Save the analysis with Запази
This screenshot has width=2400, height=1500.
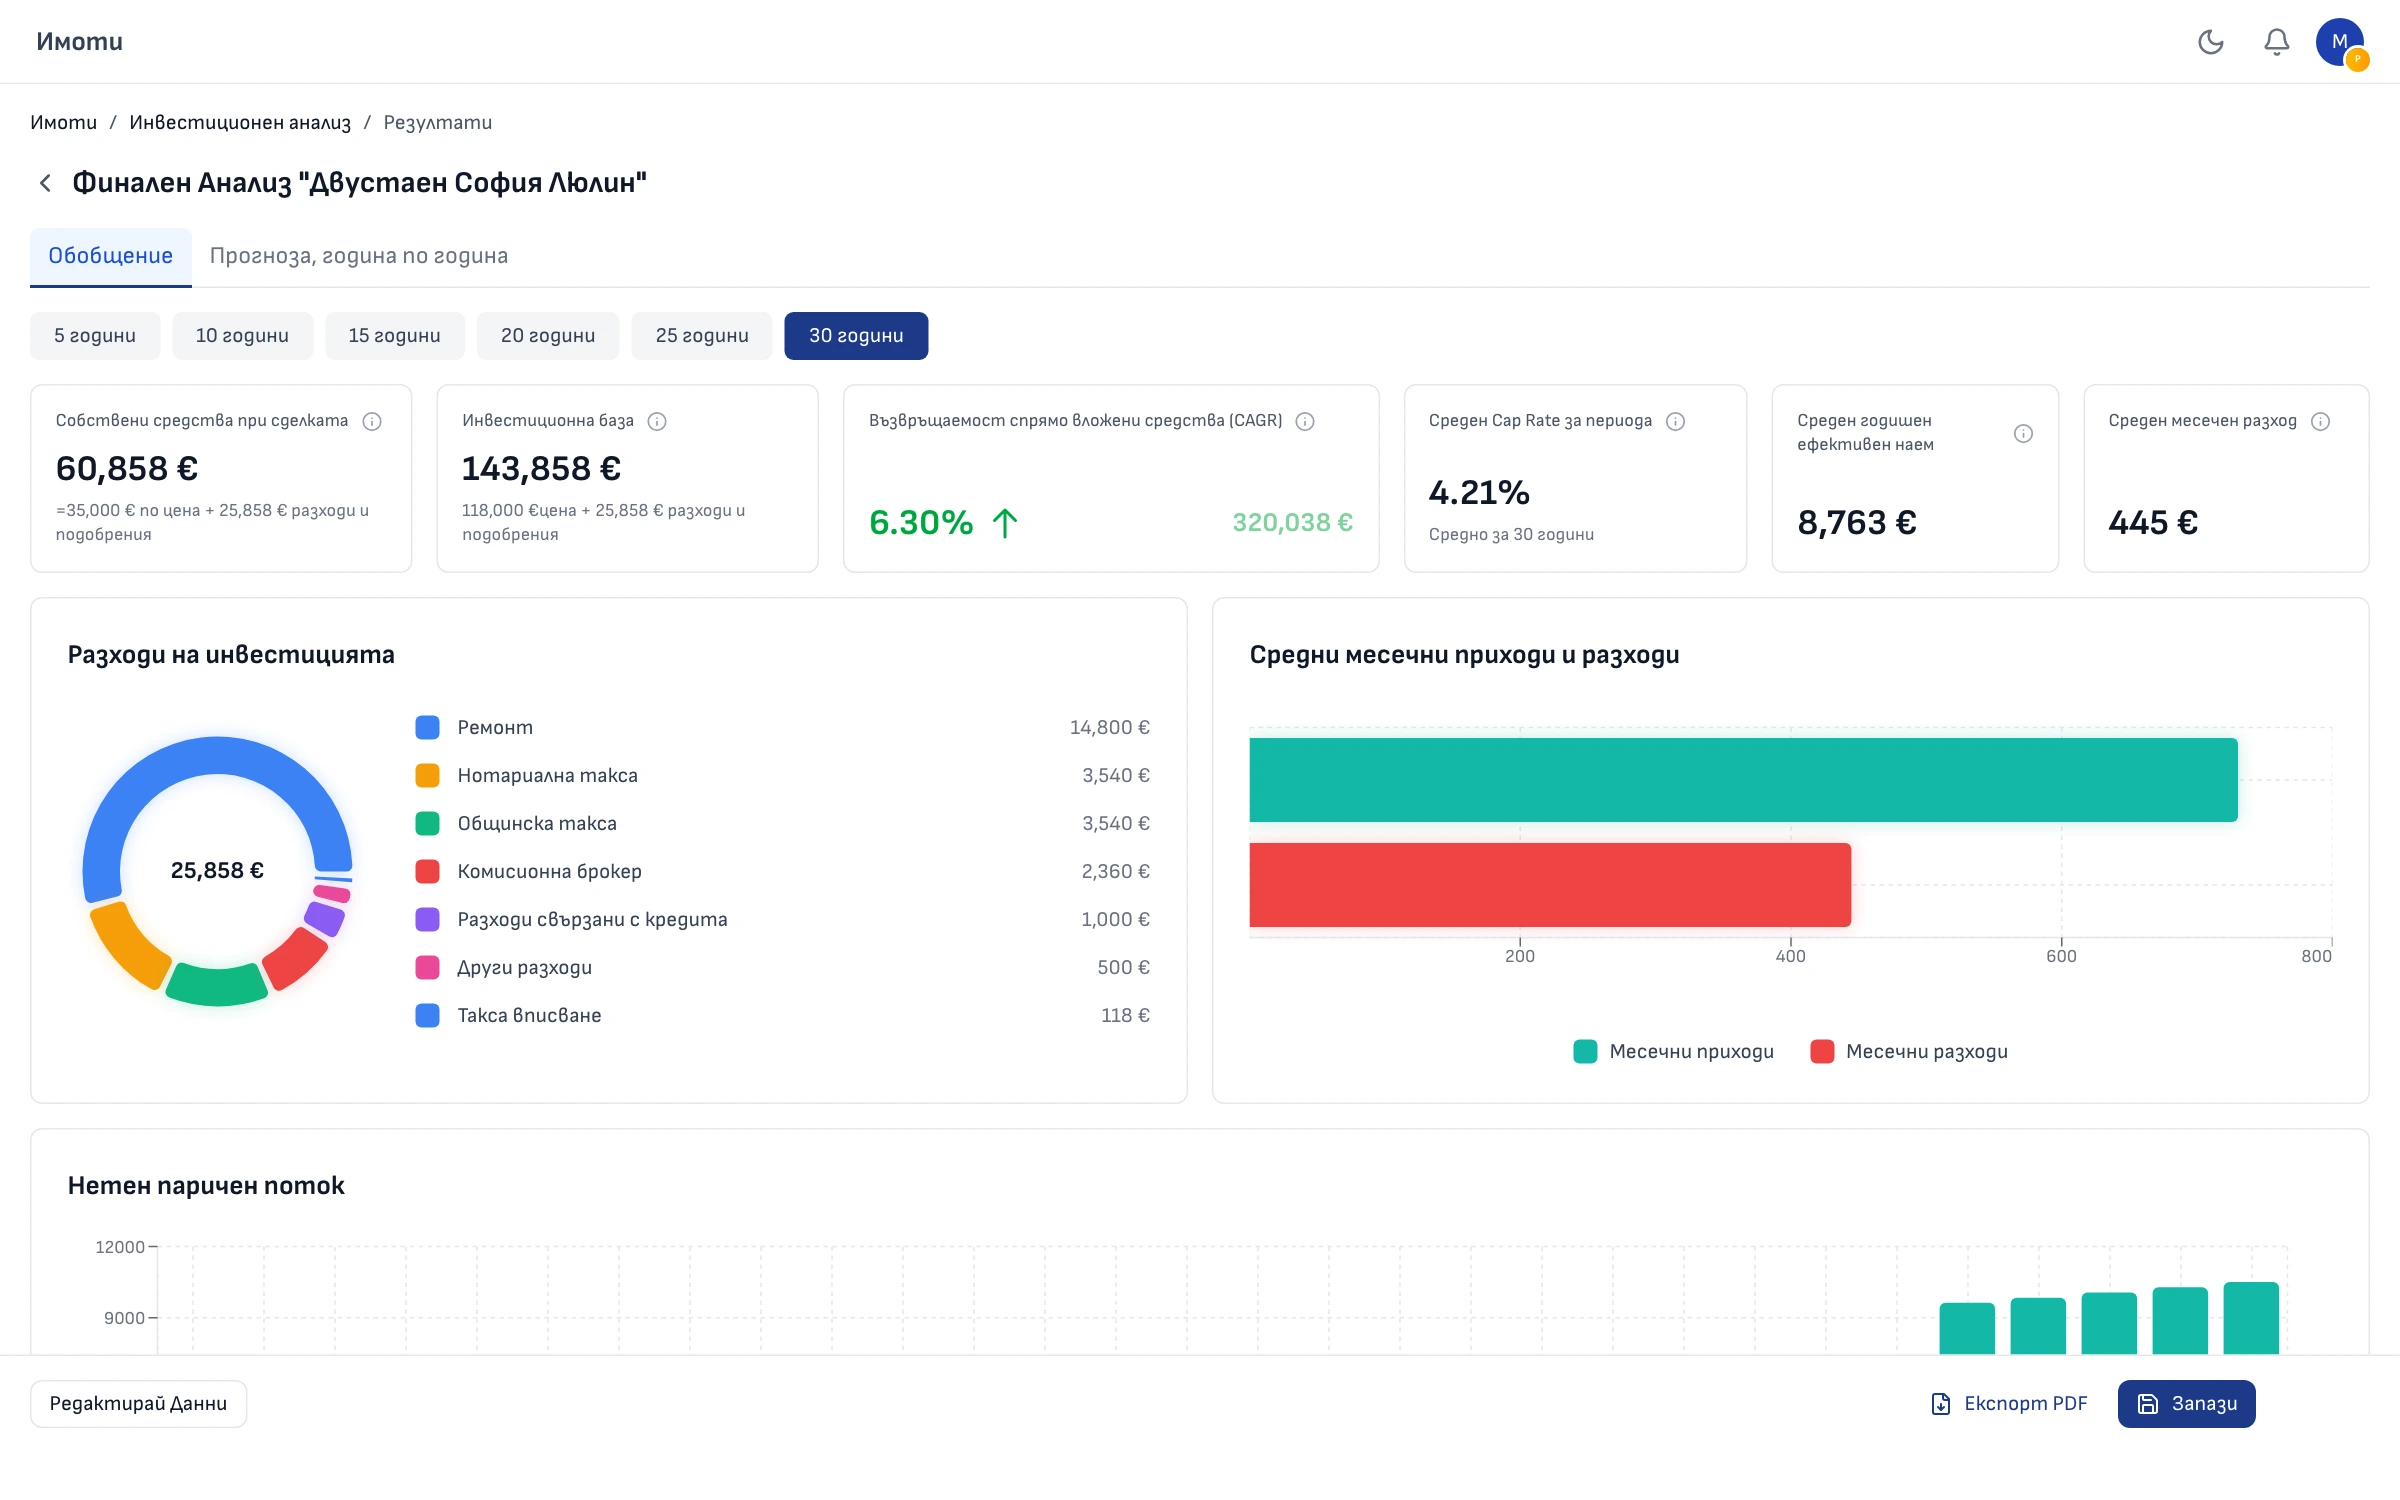[x=2187, y=1404]
